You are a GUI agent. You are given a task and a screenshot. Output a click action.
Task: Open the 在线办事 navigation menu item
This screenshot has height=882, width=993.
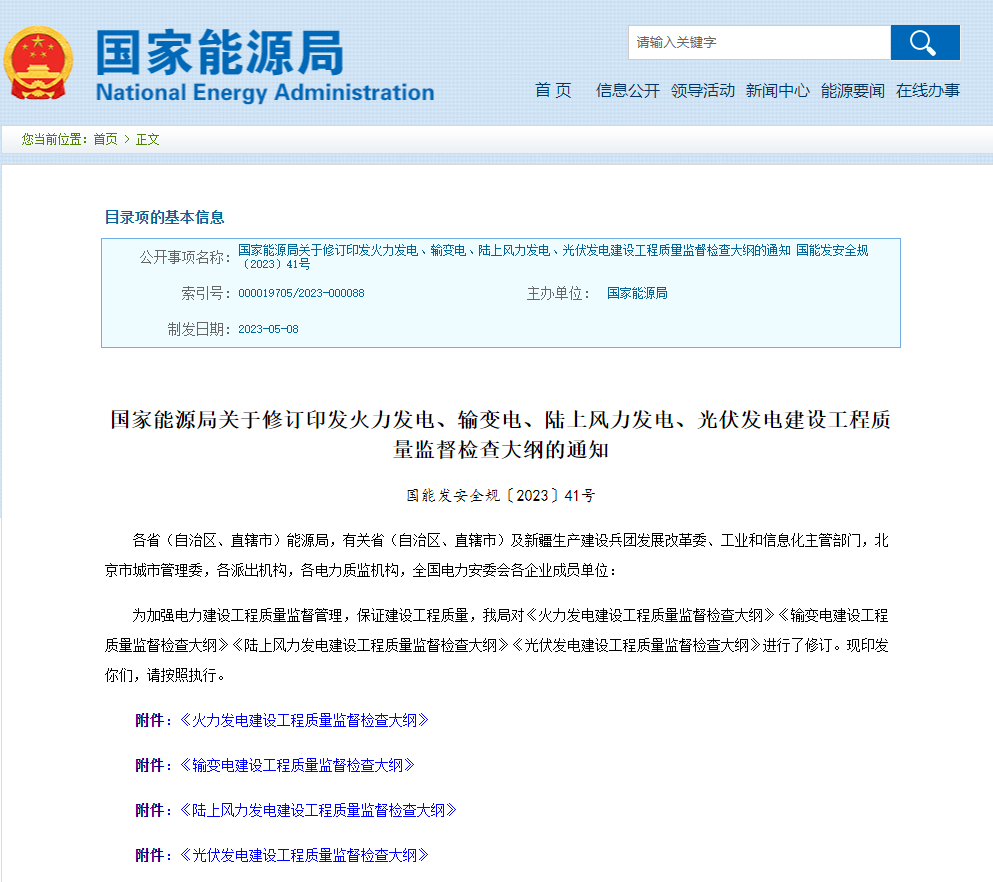pos(928,90)
